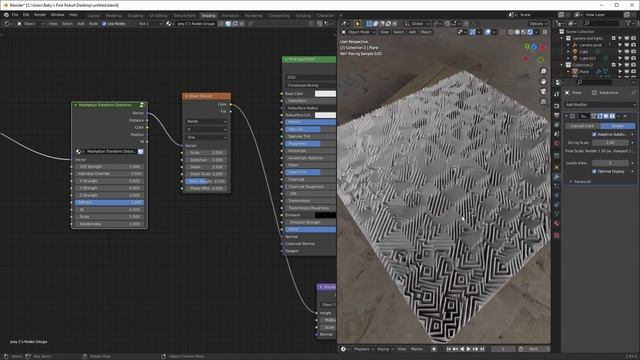This screenshot has width=640, height=360.
Task: Click the blue Z axis gizmo circle
Action: [534, 47]
